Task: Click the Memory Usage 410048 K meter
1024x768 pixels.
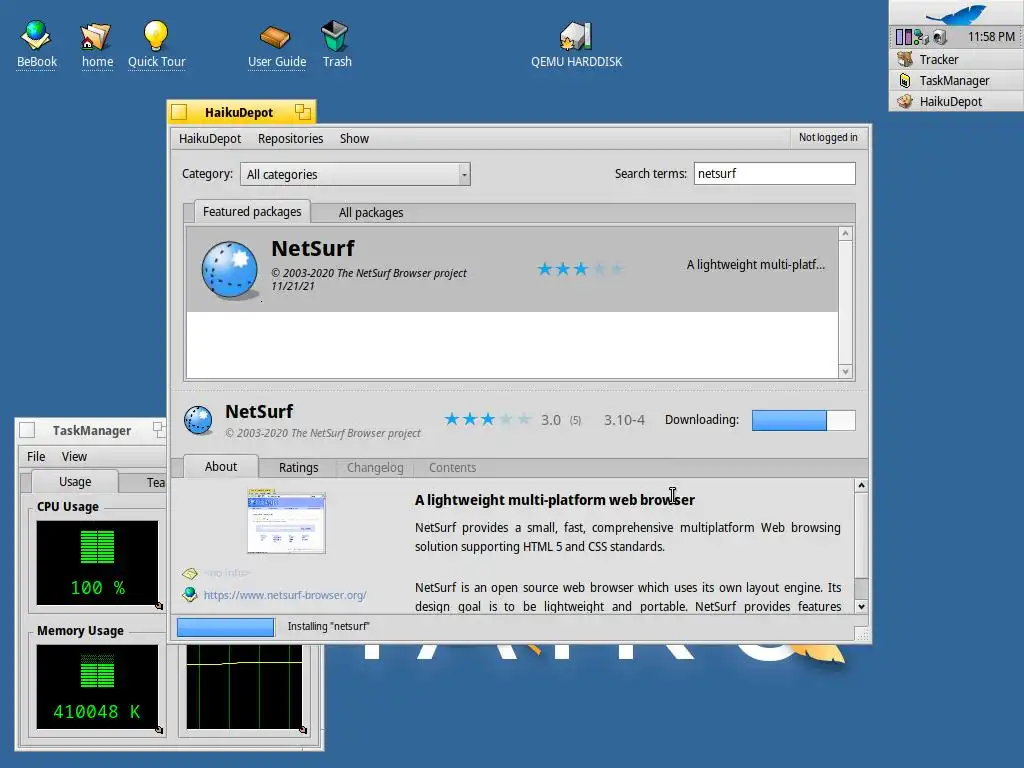Action: click(x=97, y=686)
